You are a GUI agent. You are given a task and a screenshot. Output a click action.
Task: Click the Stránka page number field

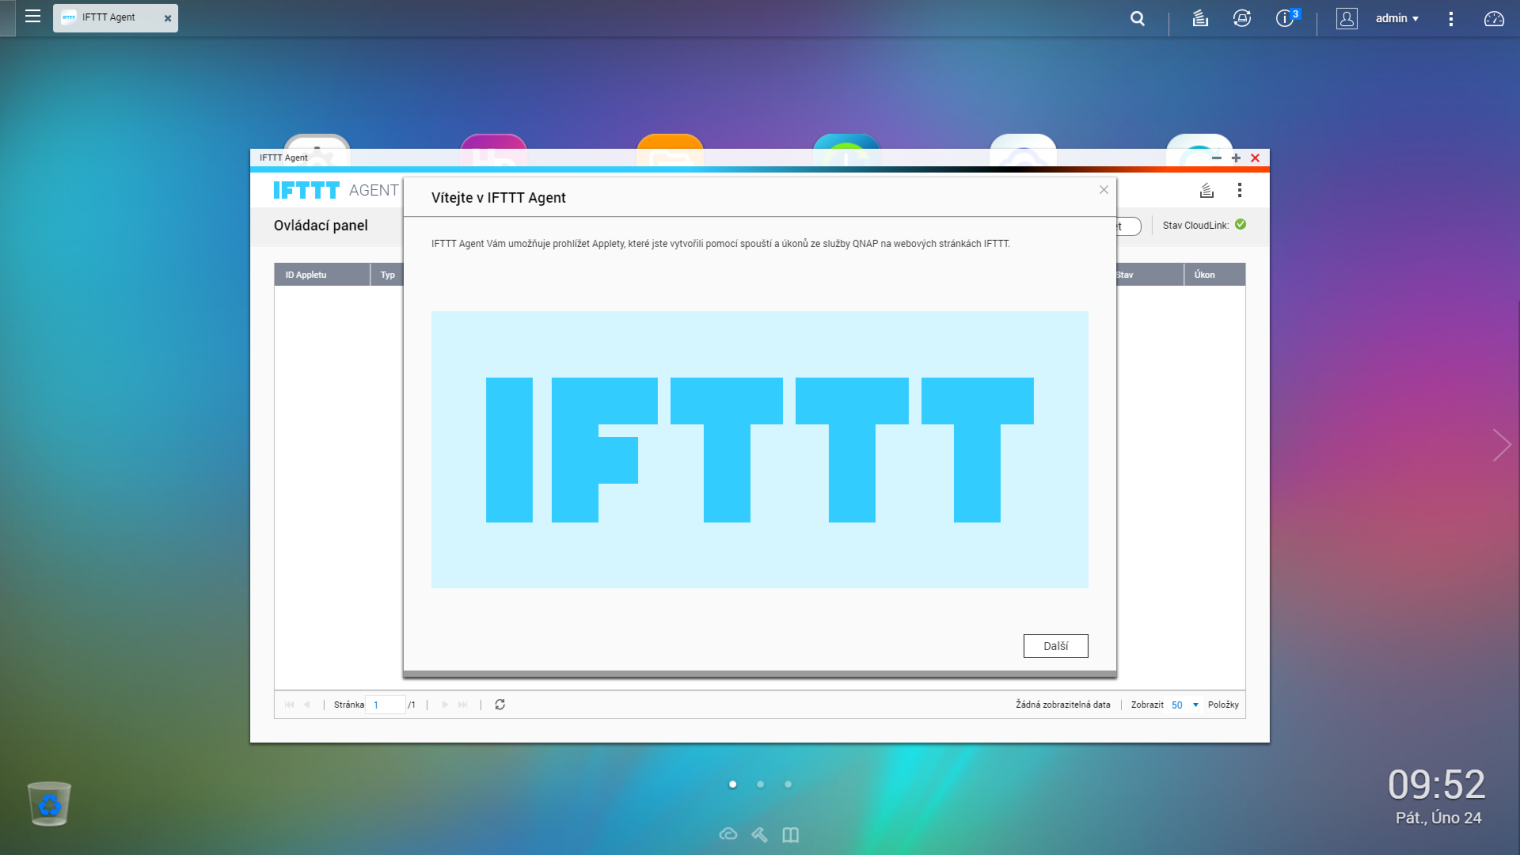tap(386, 705)
